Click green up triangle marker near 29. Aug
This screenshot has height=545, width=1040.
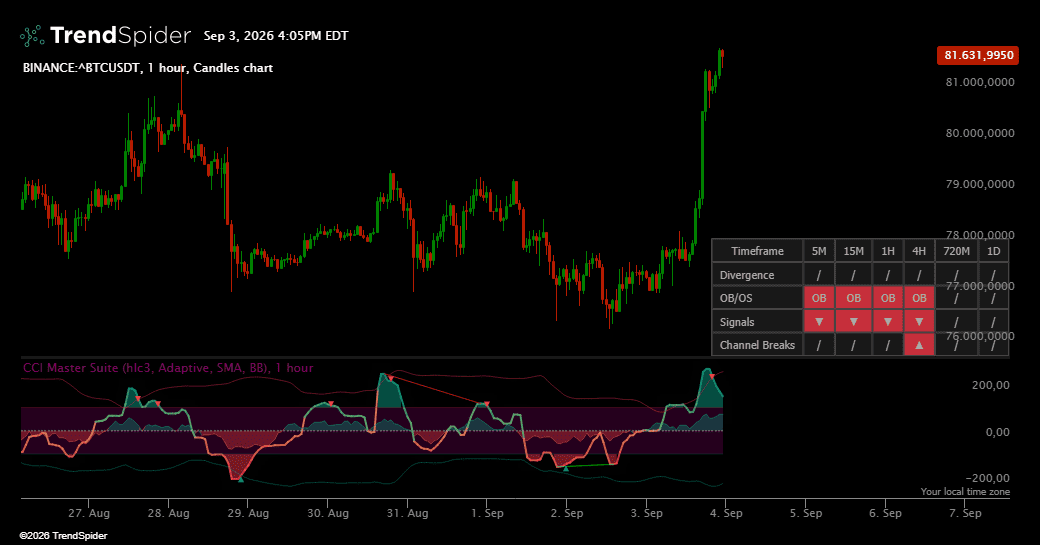point(241,479)
